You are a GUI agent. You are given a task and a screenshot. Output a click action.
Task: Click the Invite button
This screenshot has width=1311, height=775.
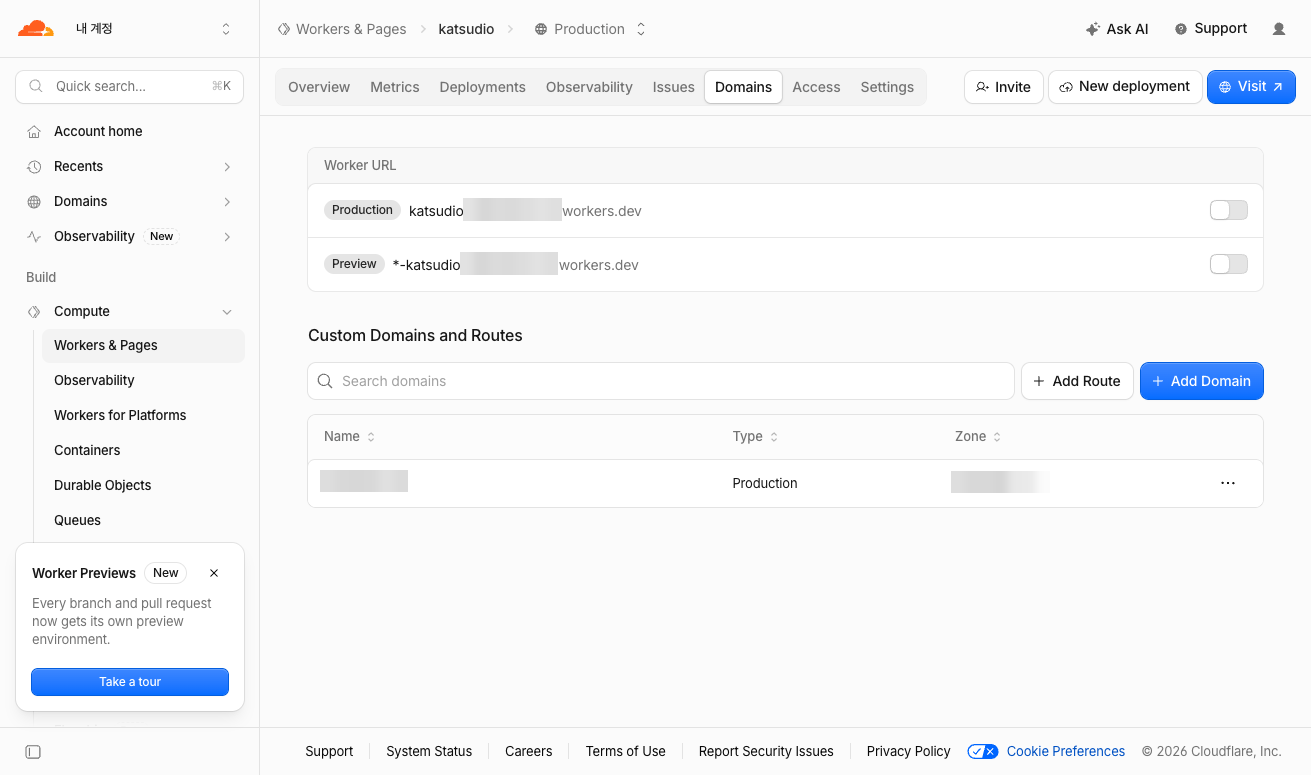(x=1004, y=87)
